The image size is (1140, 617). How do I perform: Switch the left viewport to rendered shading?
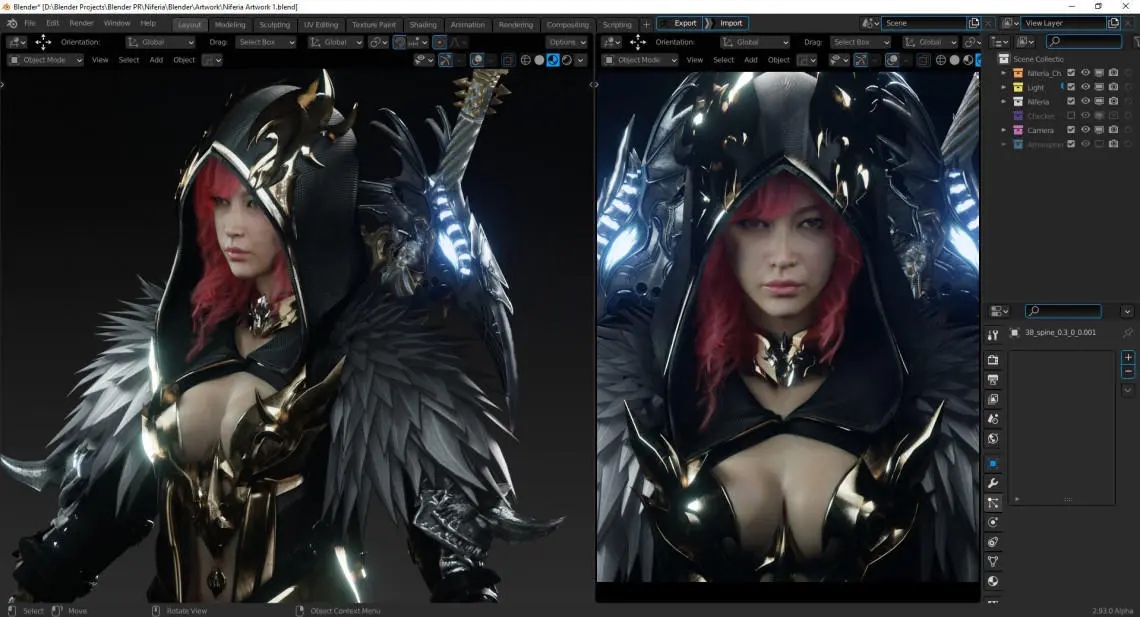566,60
